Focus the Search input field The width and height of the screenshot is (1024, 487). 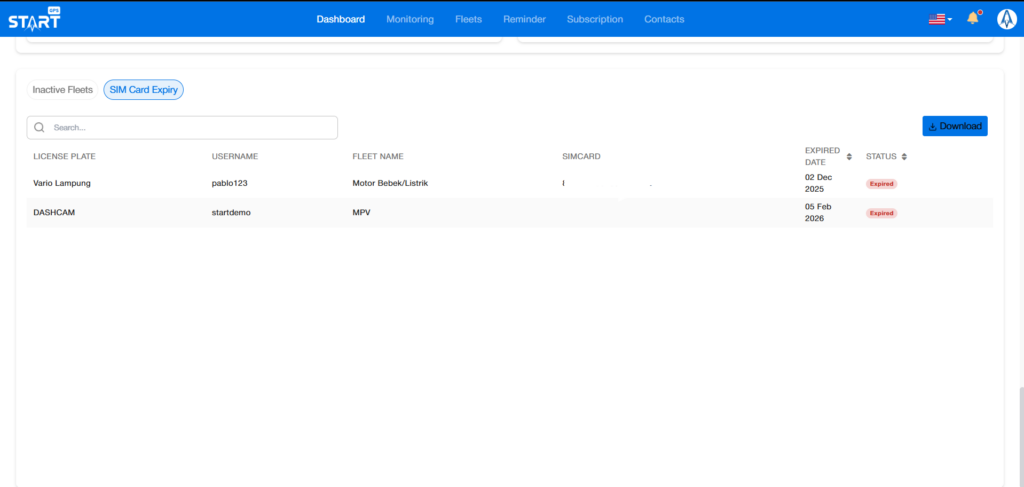[x=190, y=128]
